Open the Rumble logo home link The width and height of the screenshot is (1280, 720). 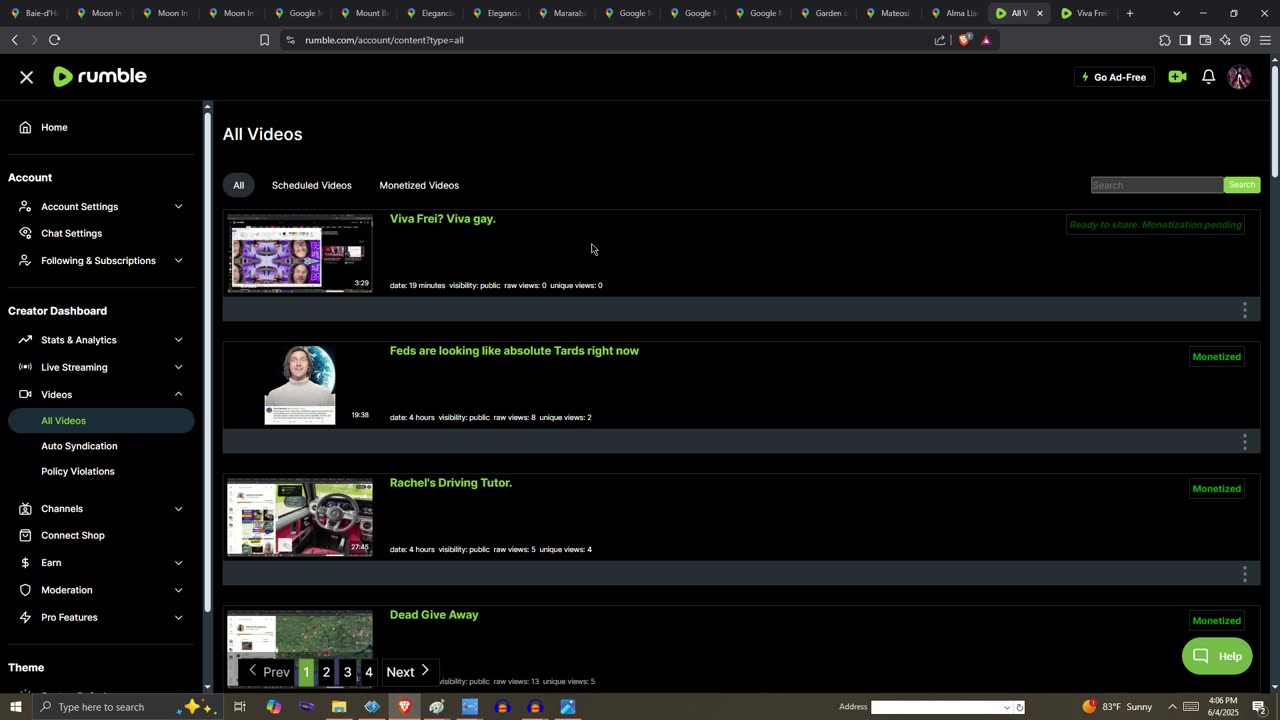100,77
